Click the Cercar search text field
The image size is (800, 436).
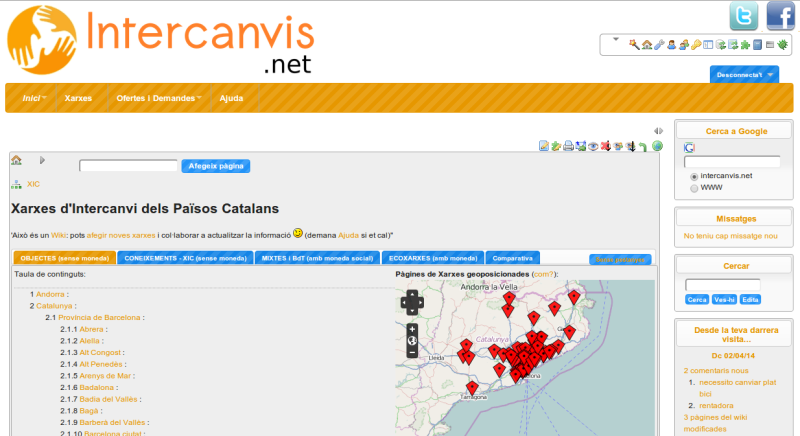pyautogui.click(x=723, y=285)
